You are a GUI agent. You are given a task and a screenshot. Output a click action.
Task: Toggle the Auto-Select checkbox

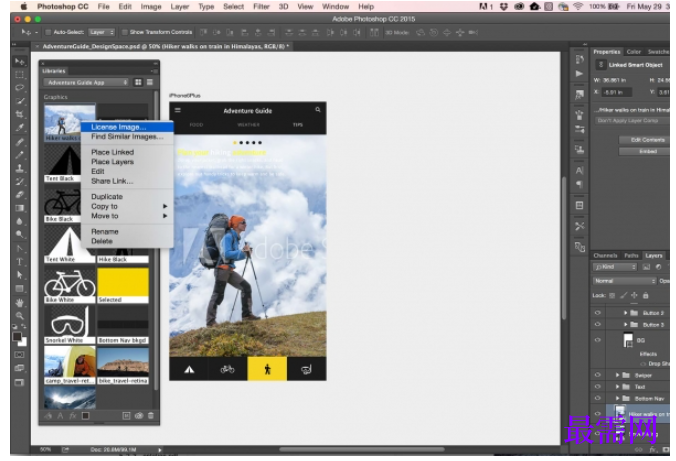pos(48,32)
